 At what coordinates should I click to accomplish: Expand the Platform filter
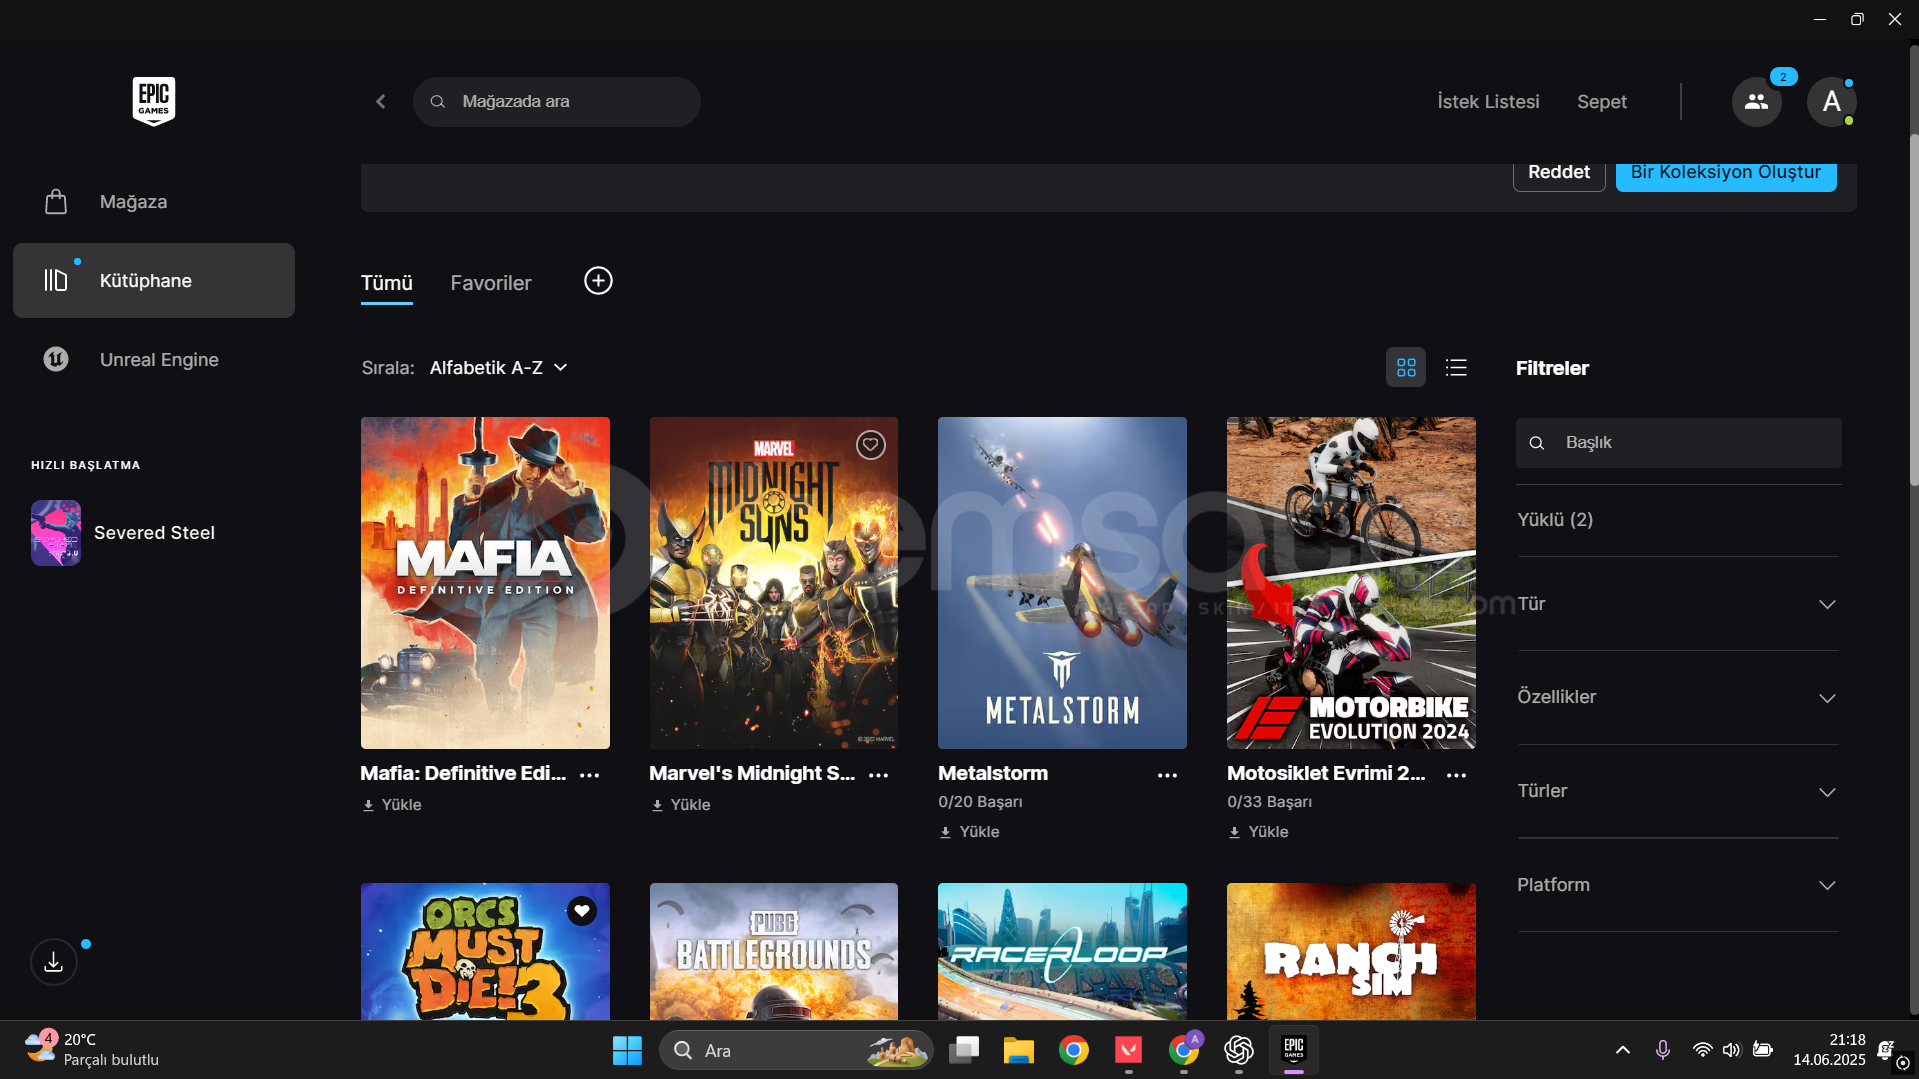click(1678, 885)
